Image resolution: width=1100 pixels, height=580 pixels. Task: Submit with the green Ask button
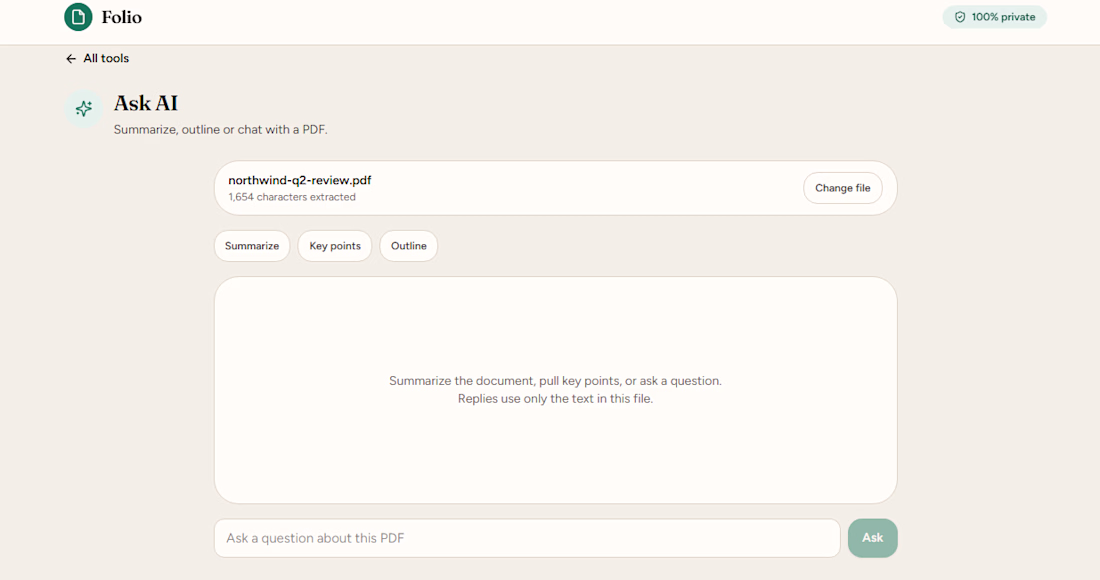click(x=872, y=538)
